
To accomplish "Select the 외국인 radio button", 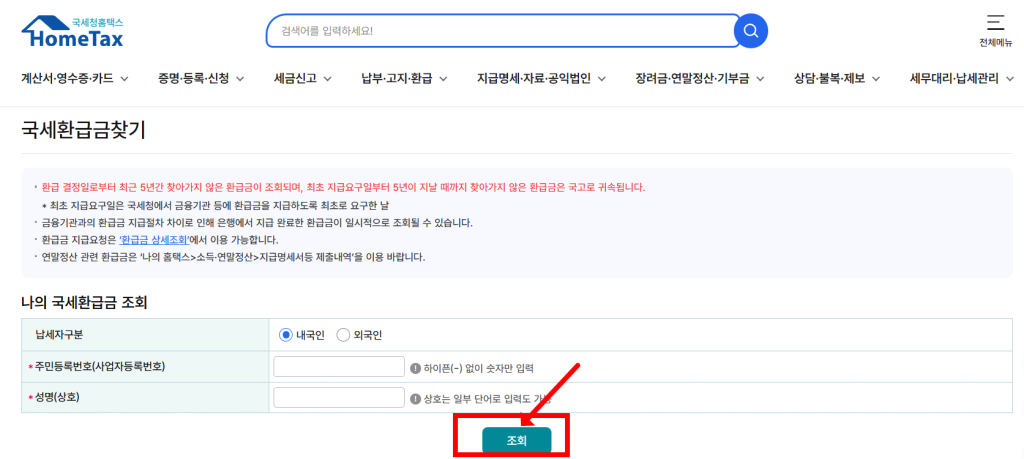I will pyautogui.click(x=343, y=335).
